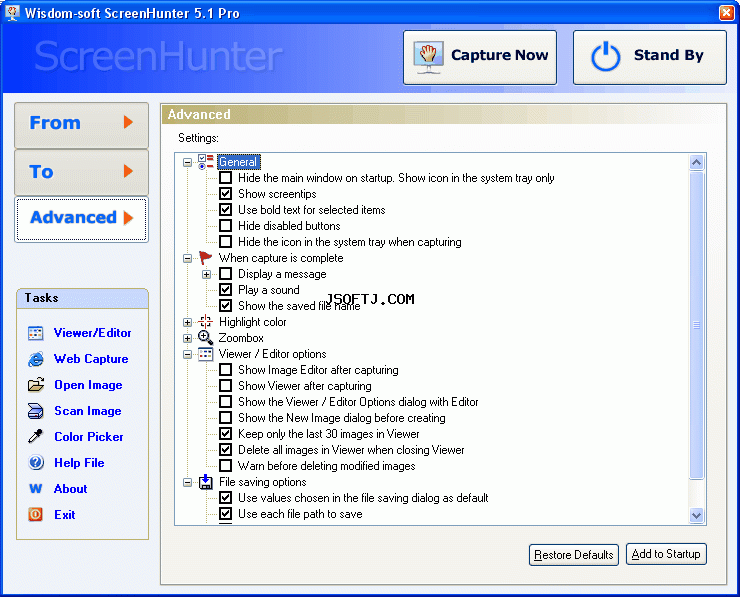The width and height of the screenshot is (740, 597).
Task: Enable Display a message checkbox
Action: click(226, 274)
